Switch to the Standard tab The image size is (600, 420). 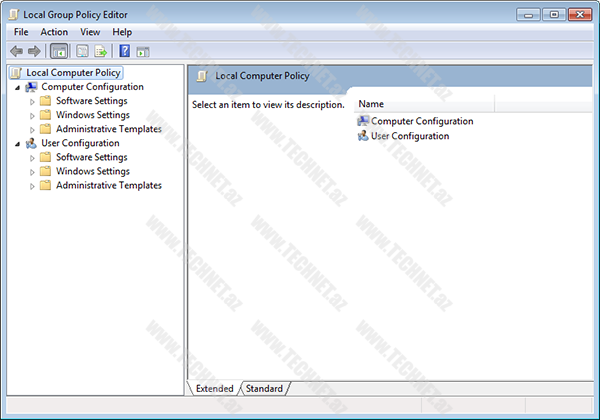(264, 388)
